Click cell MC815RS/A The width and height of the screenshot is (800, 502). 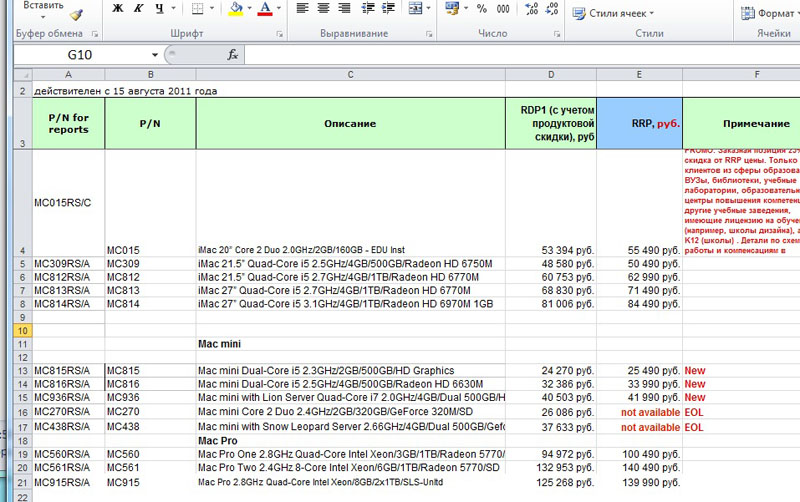click(x=68, y=370)
